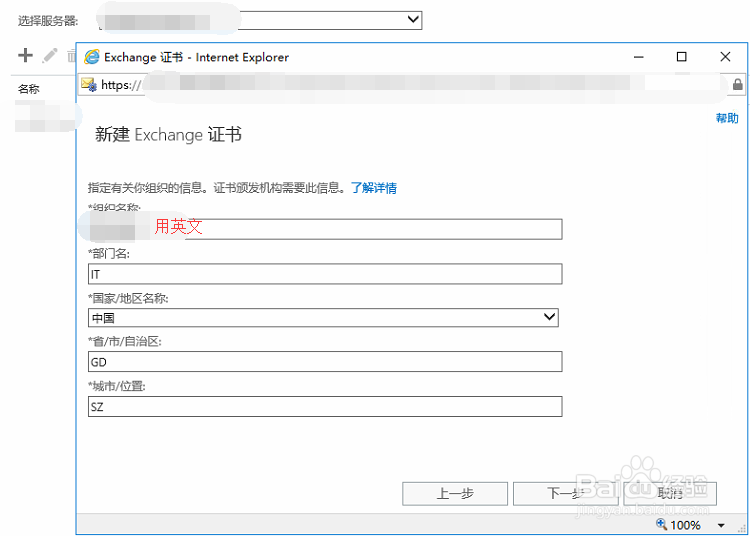The image size is (750, 536).
Task: Click the 新建 Exchange 证书 heading
Action: (x=168, y=134)
